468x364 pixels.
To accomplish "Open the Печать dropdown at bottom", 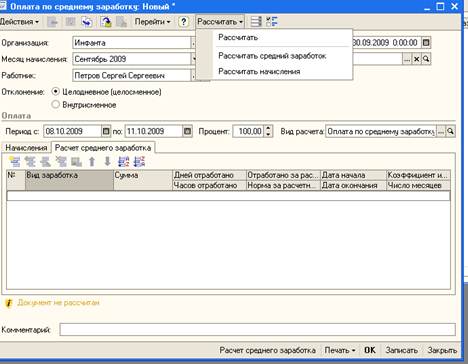I will tap(340, 350).
